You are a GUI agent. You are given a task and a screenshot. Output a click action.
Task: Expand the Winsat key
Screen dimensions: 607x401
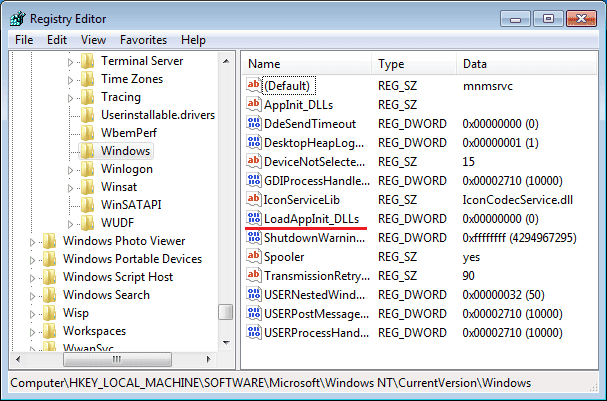point(70,188)
